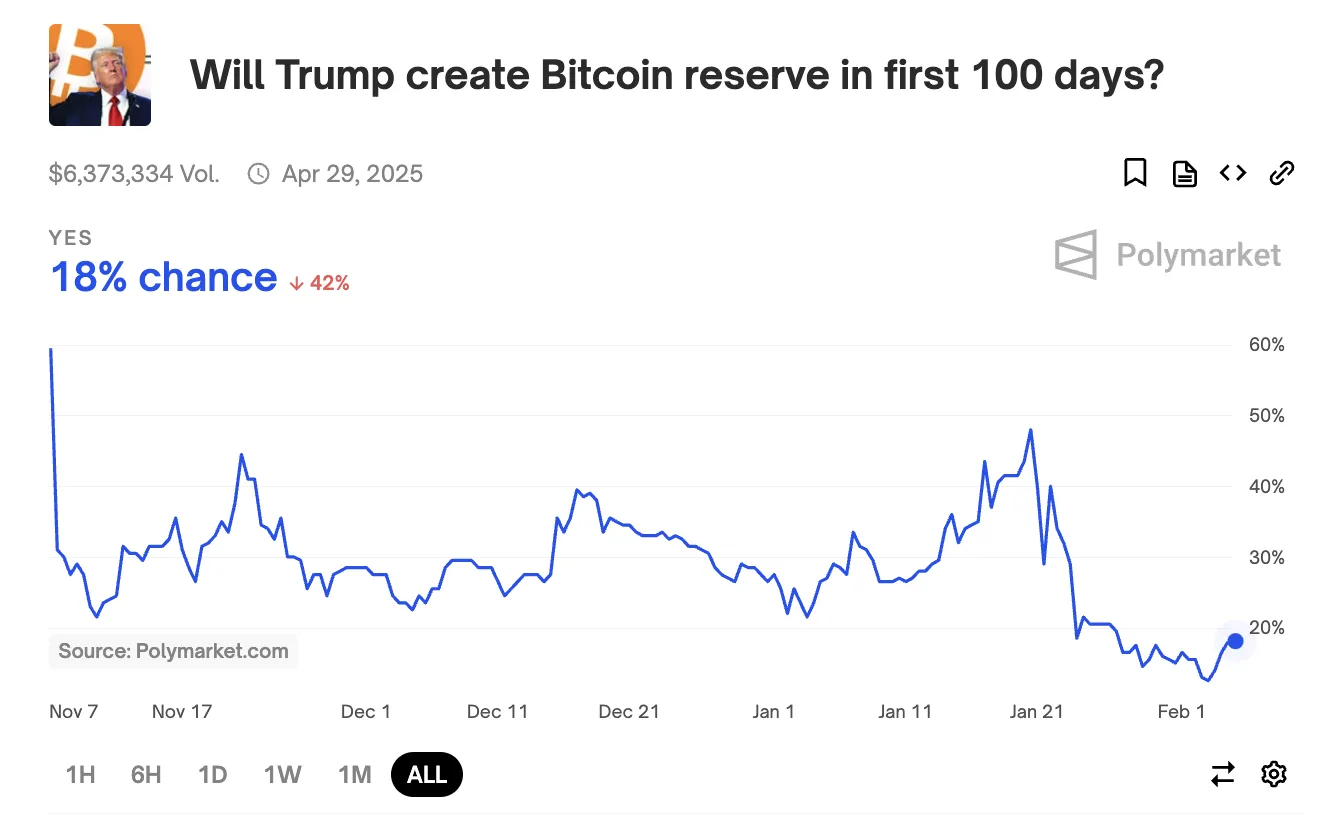
Task: Open the chart settings gear
Action: [1273, 774]
